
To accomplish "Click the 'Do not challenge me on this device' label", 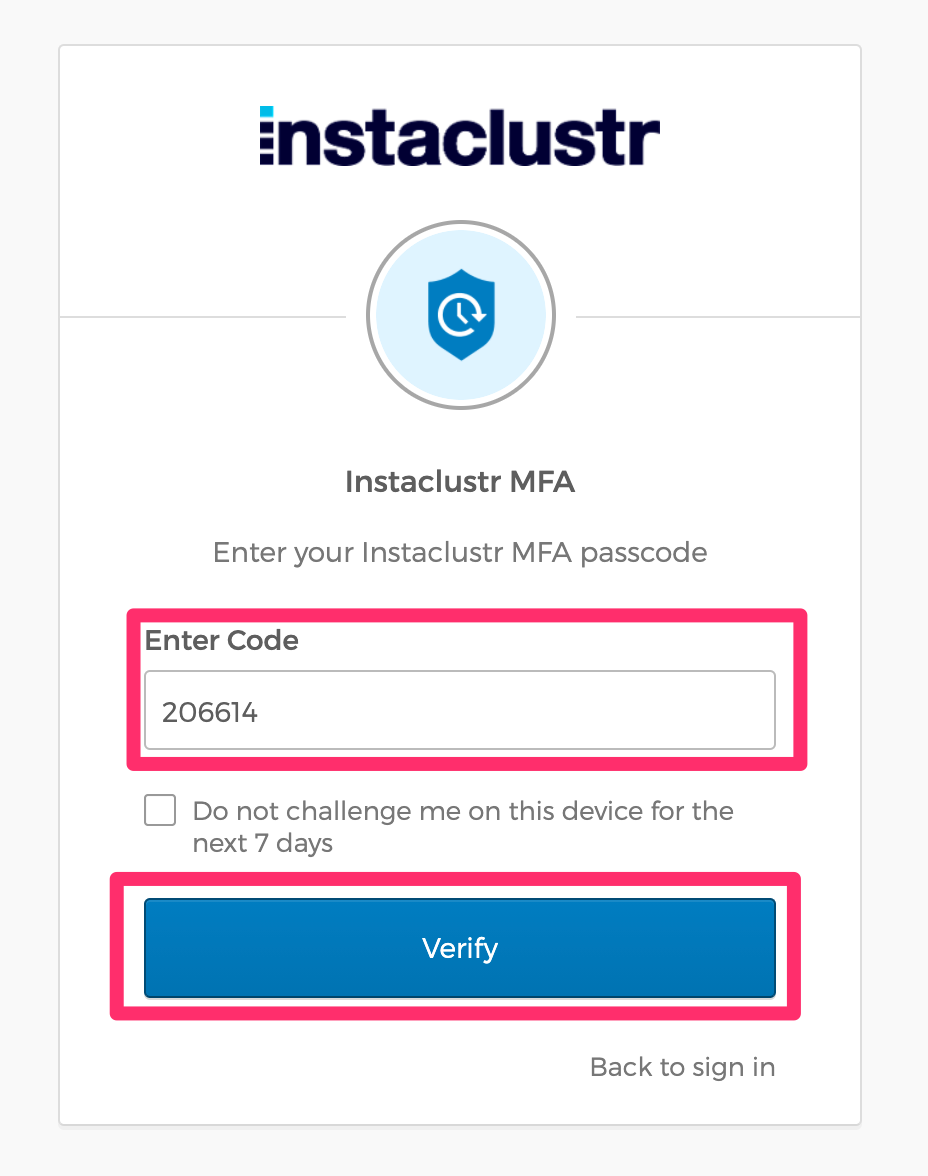I will coord(463,810).
